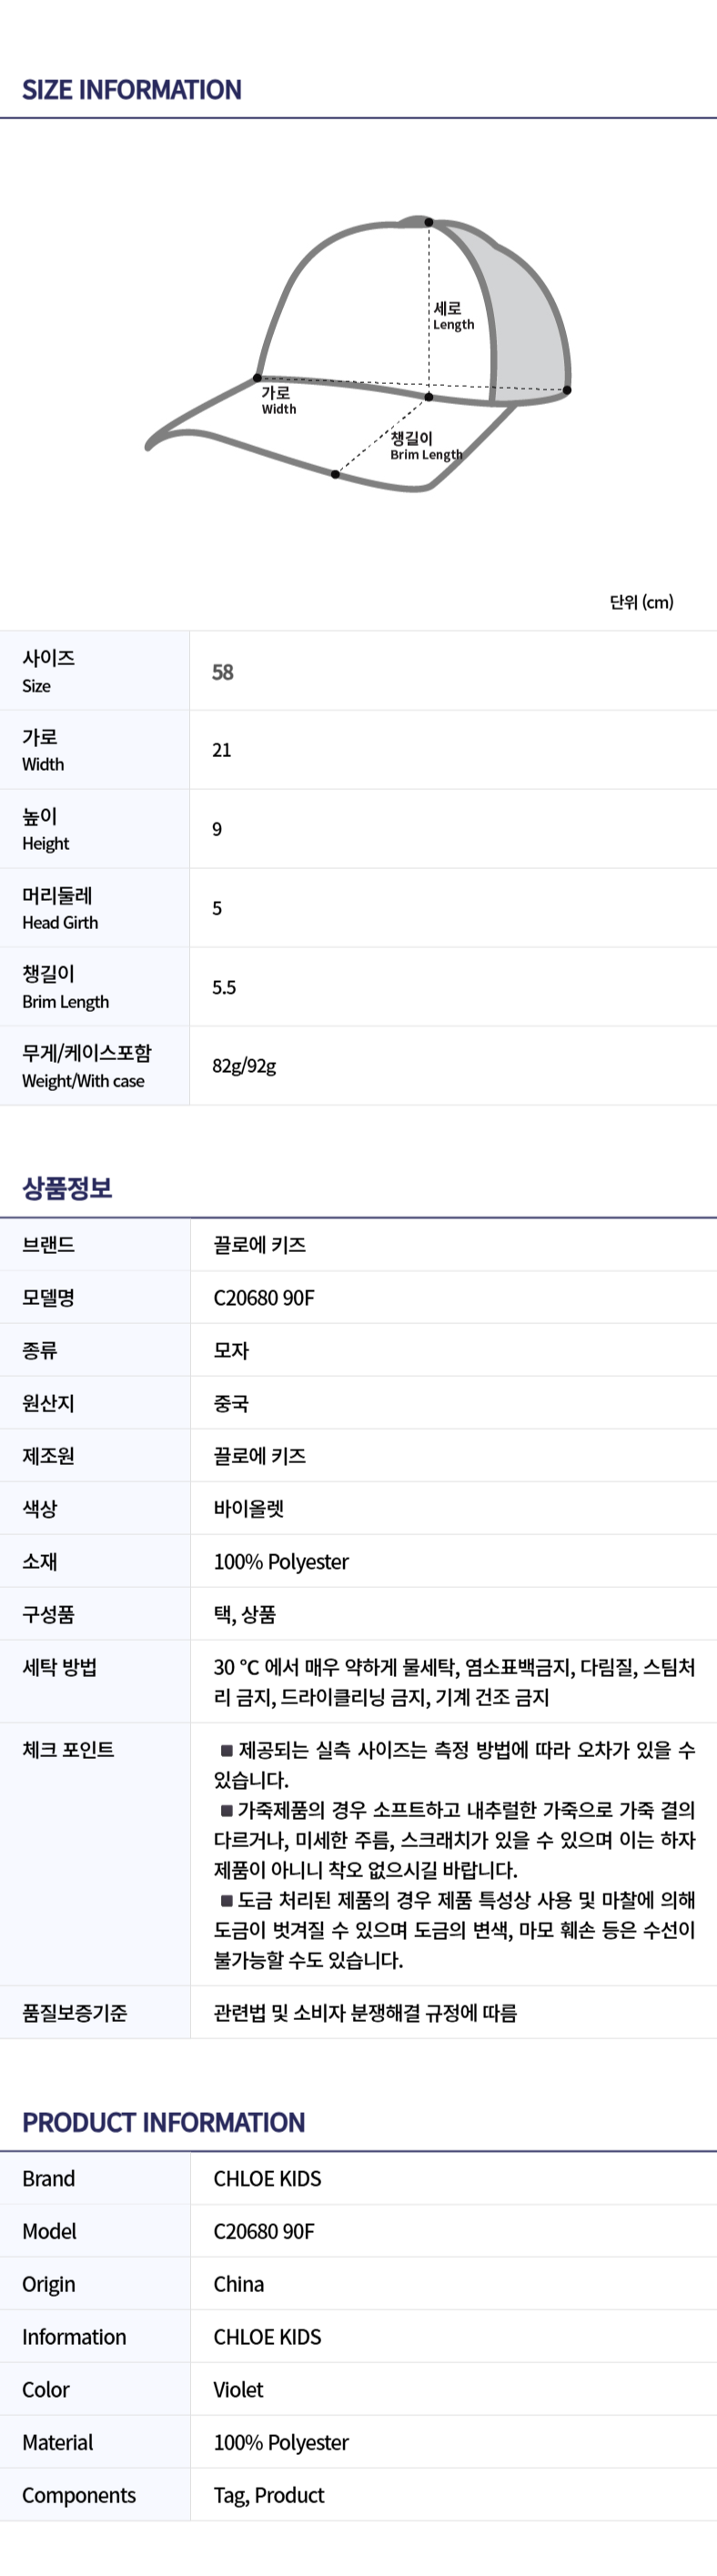Click the Width value 21
This screenshot has width=717, height=2576.
(222, 750)
